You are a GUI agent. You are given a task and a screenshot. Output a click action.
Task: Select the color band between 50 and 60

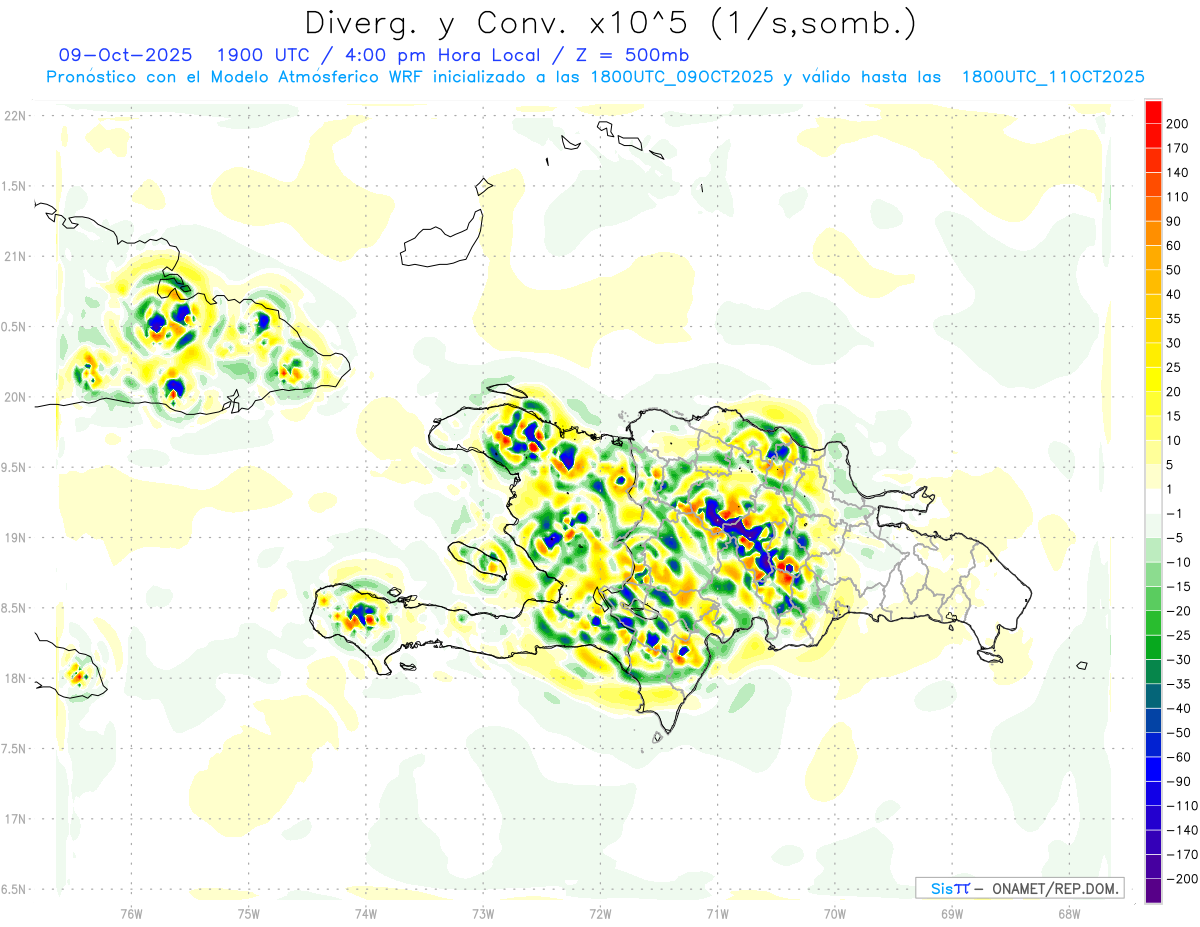(1153, 257)
